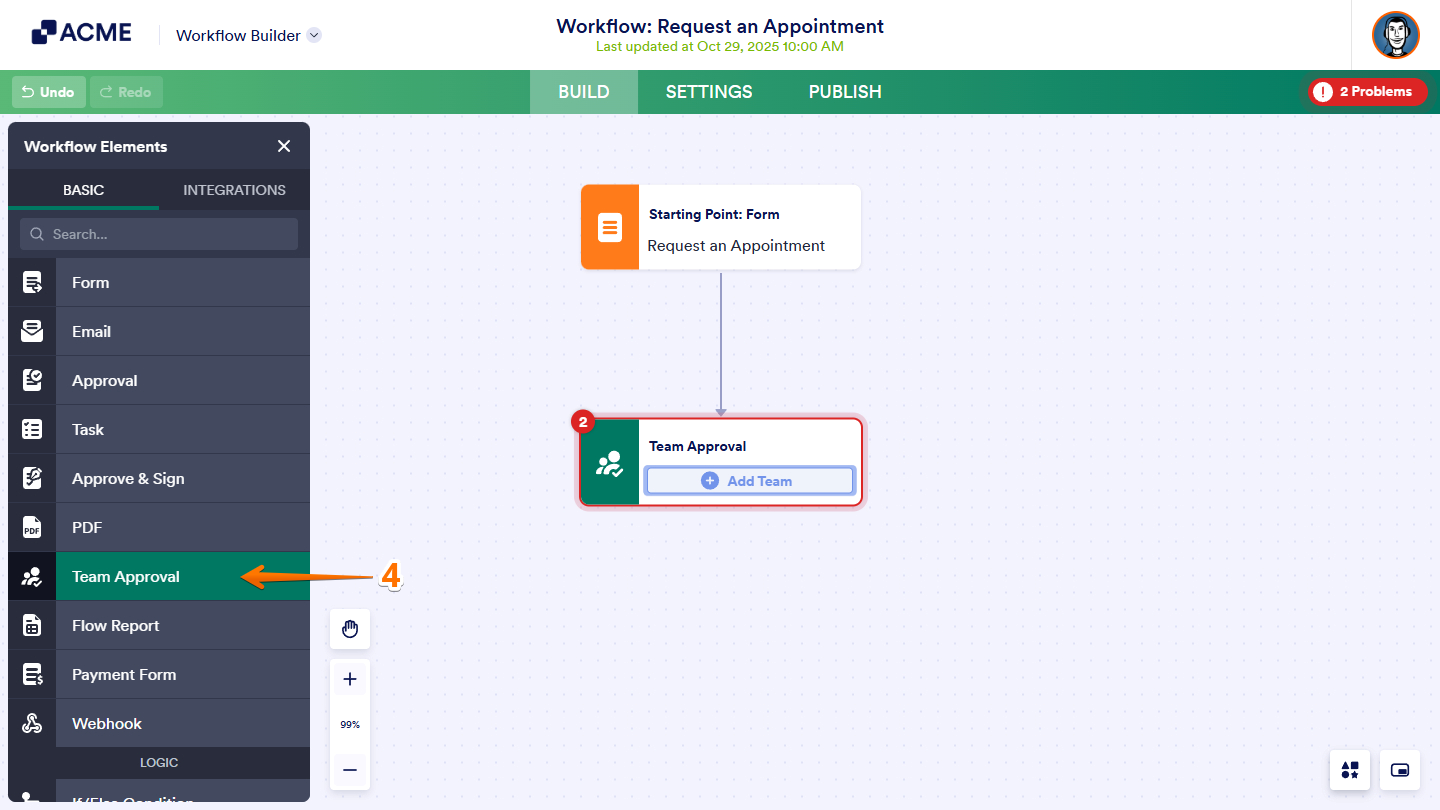The width and height of the screenshot is (1440, 810).
Task: Click the red error badge on node
Action: (x=583, y=422)
